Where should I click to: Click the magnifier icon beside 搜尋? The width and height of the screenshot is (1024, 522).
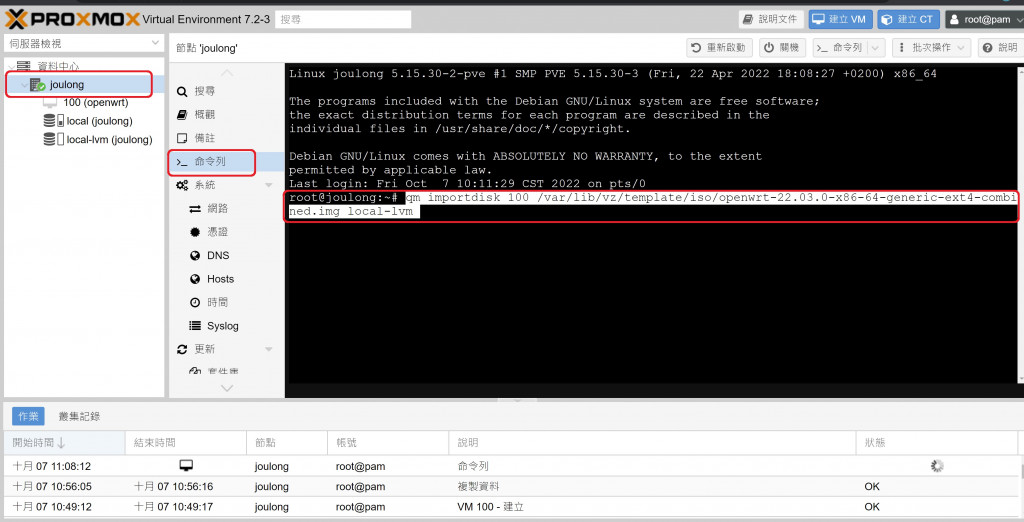tap(182, 91)
